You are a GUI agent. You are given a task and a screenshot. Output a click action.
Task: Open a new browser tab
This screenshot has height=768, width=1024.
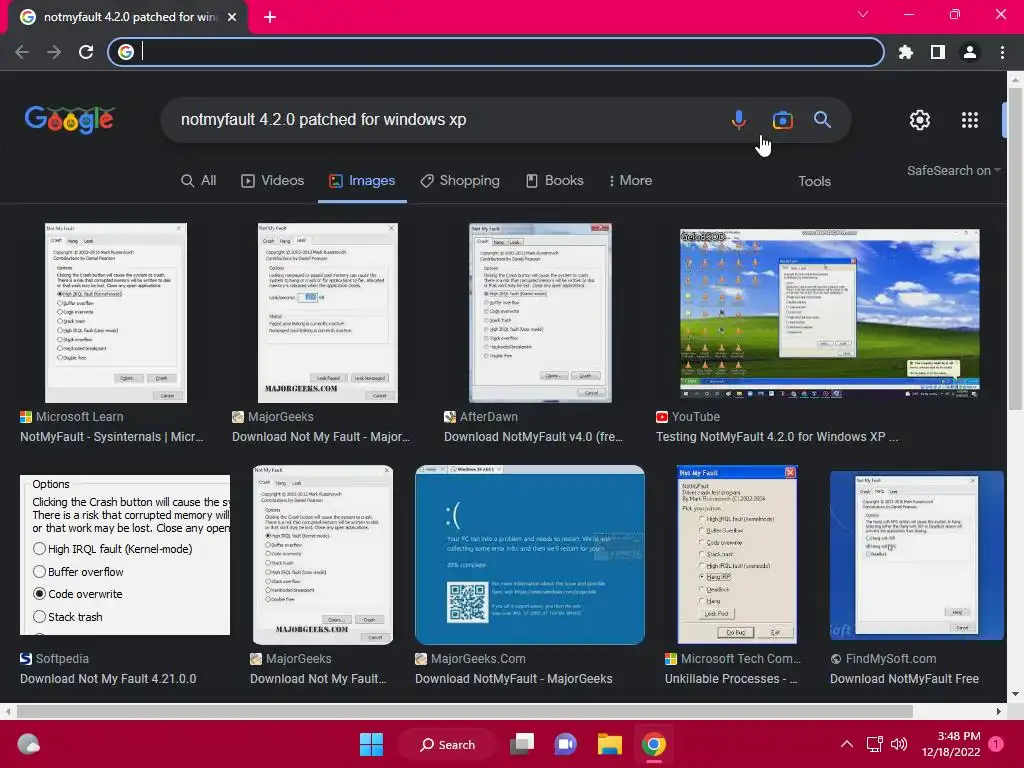(x=270, y=17)
